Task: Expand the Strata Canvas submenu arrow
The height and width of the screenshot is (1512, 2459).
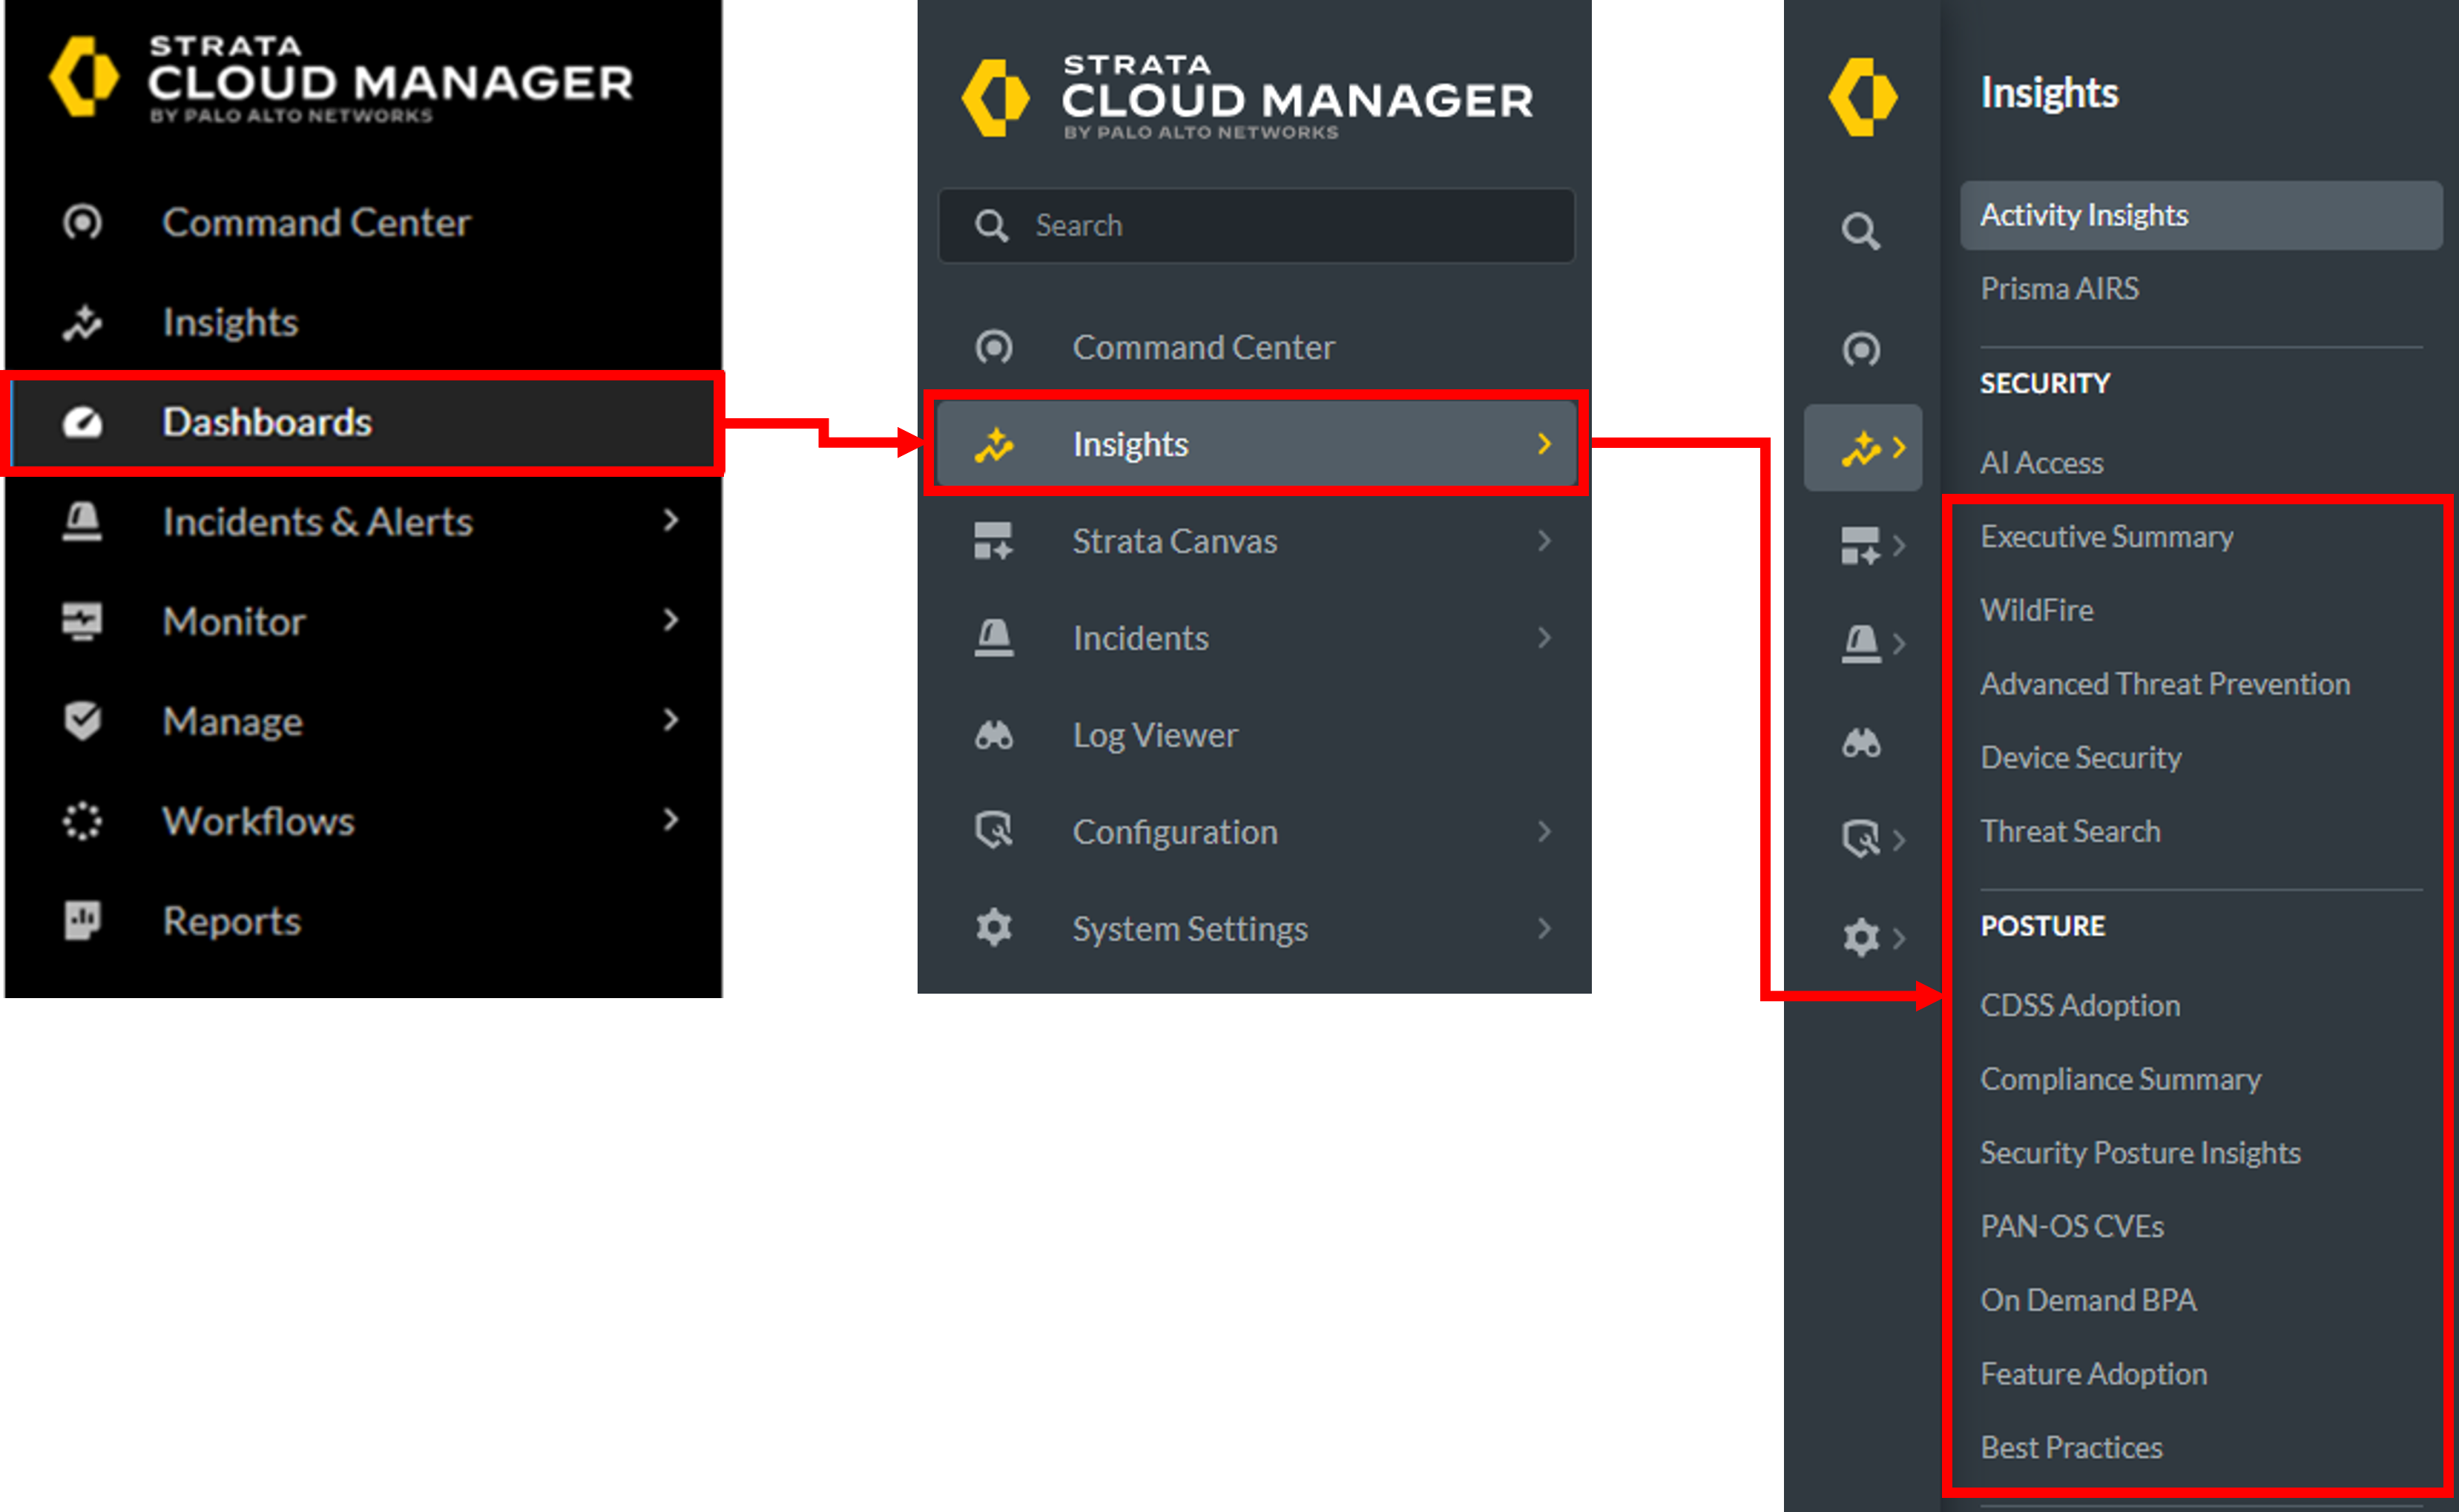Action: pos(1544,541)
